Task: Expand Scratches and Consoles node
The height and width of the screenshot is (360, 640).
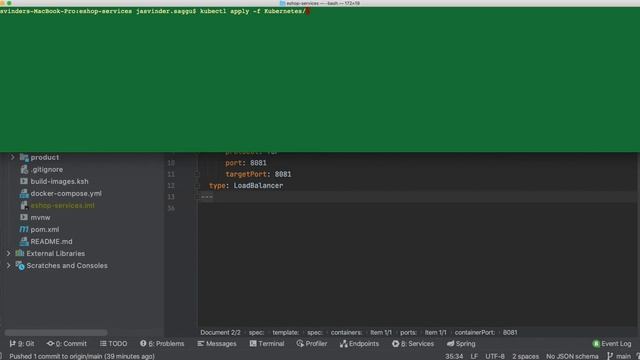Action: pyautogui.click(x=8, y=265)
